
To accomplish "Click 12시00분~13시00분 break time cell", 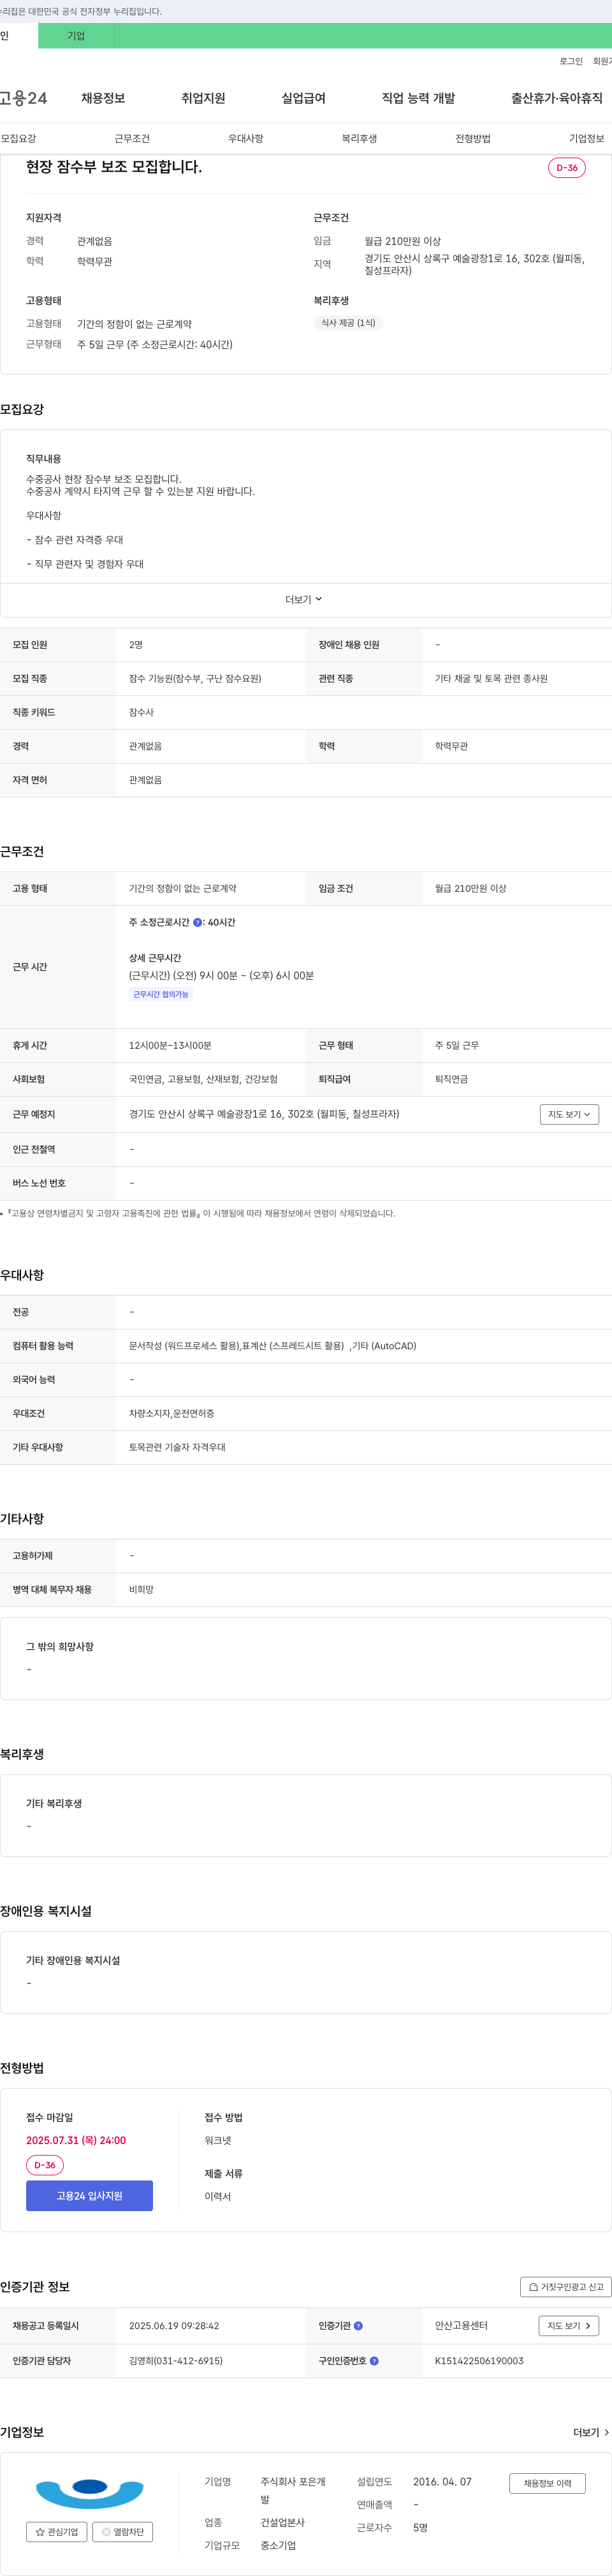I will click(x=170, y=1046).
